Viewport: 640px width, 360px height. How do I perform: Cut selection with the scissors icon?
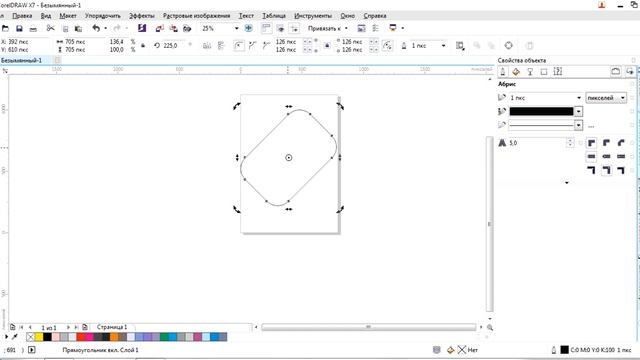pyautogui.click(x=51, y=28)
